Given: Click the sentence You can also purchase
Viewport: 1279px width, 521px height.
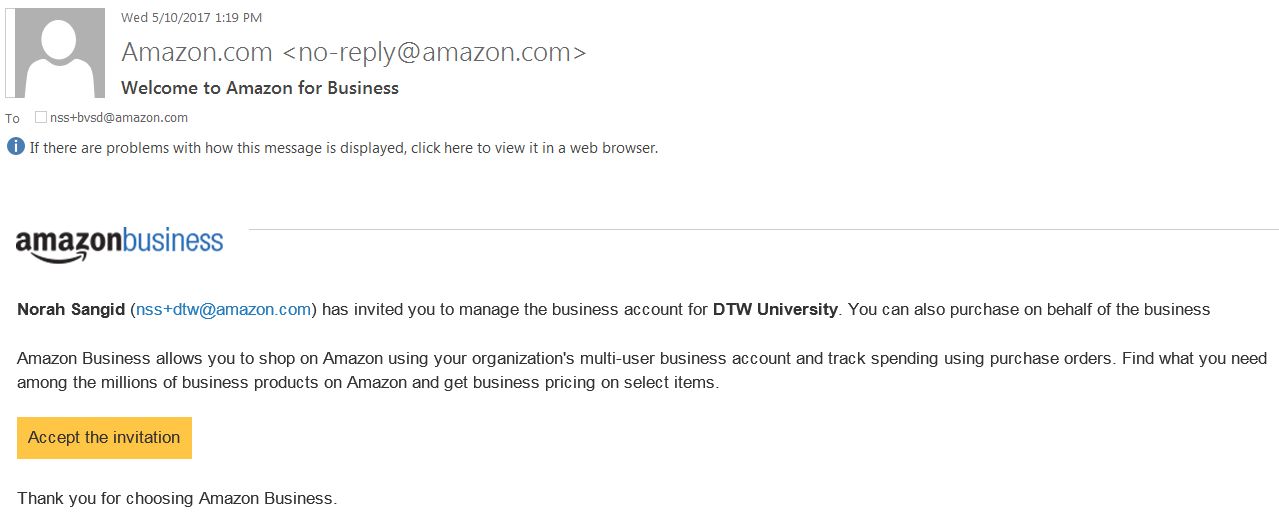Looking at the screenshot, I should [1029, 310].
